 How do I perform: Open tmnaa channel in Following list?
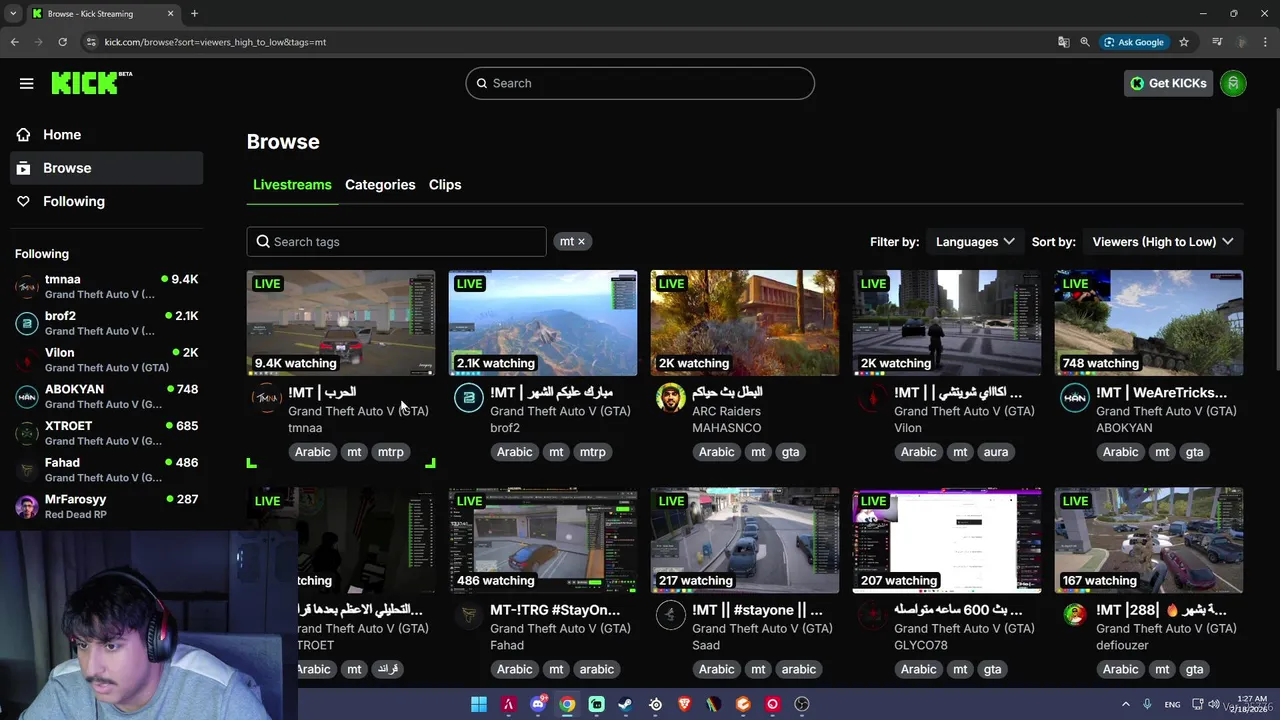[x=107, y=286]
